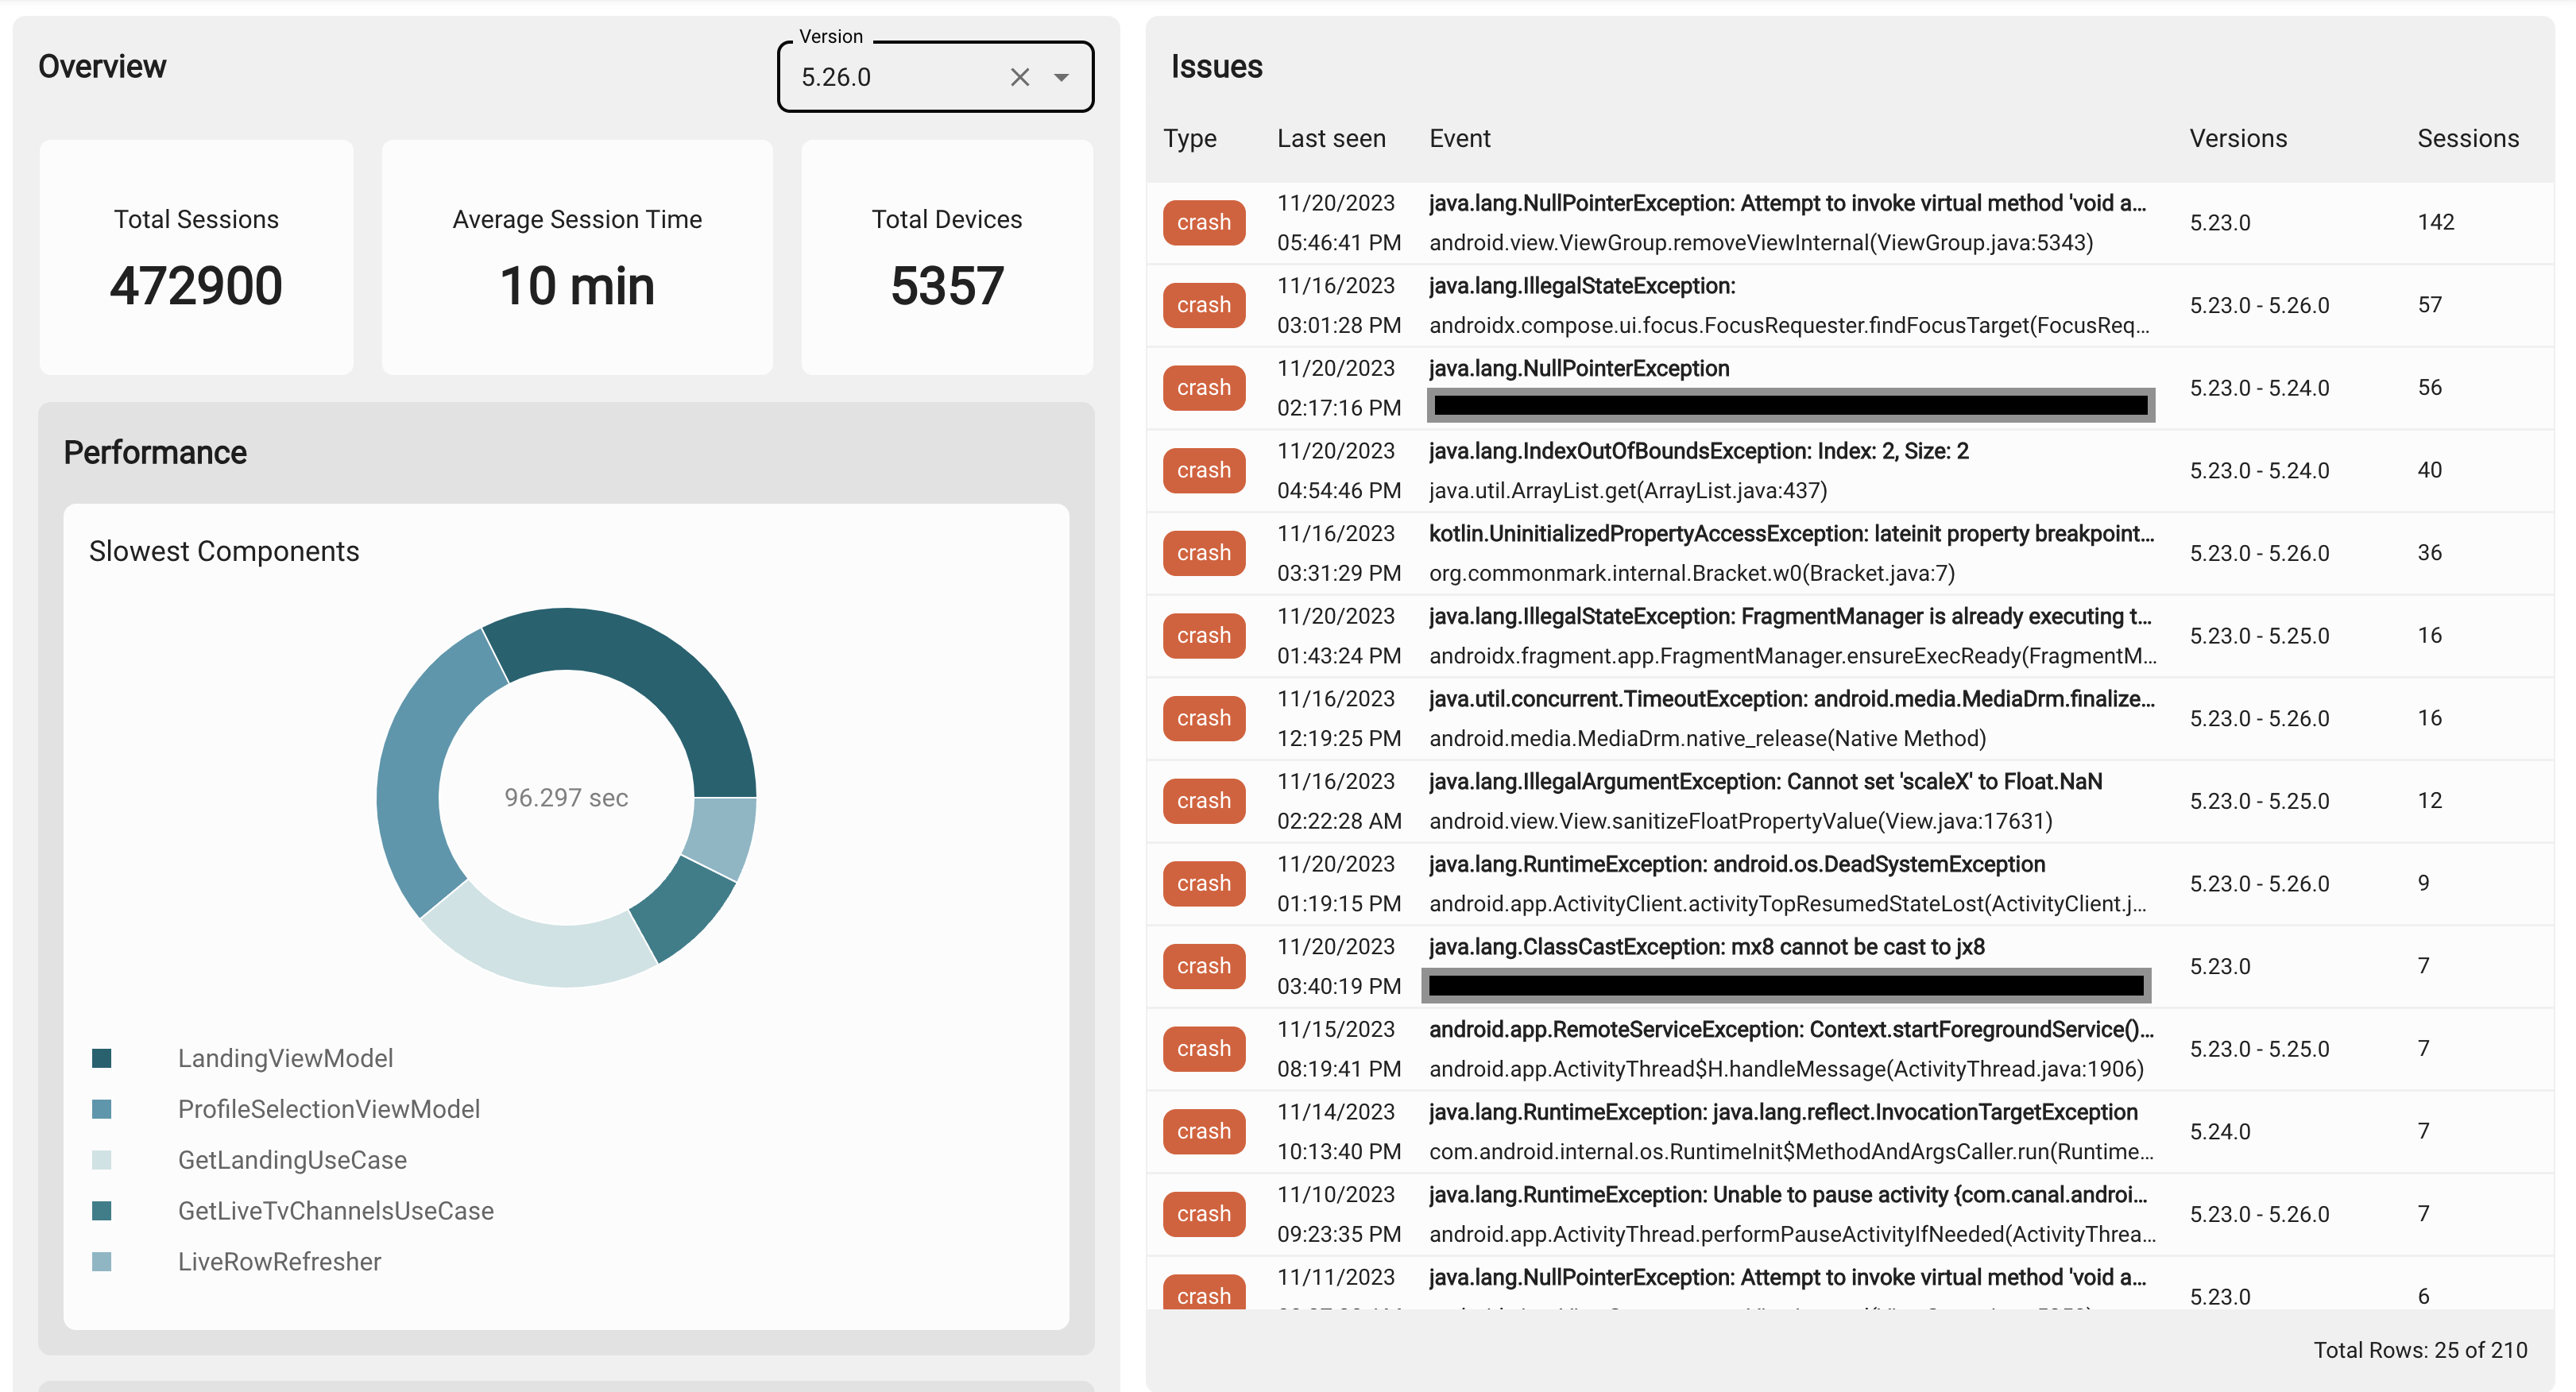Select the crash badge on the NullPointerException issue
Viewport: 2576px width, 1392px height.
[x=1204, y=222]
